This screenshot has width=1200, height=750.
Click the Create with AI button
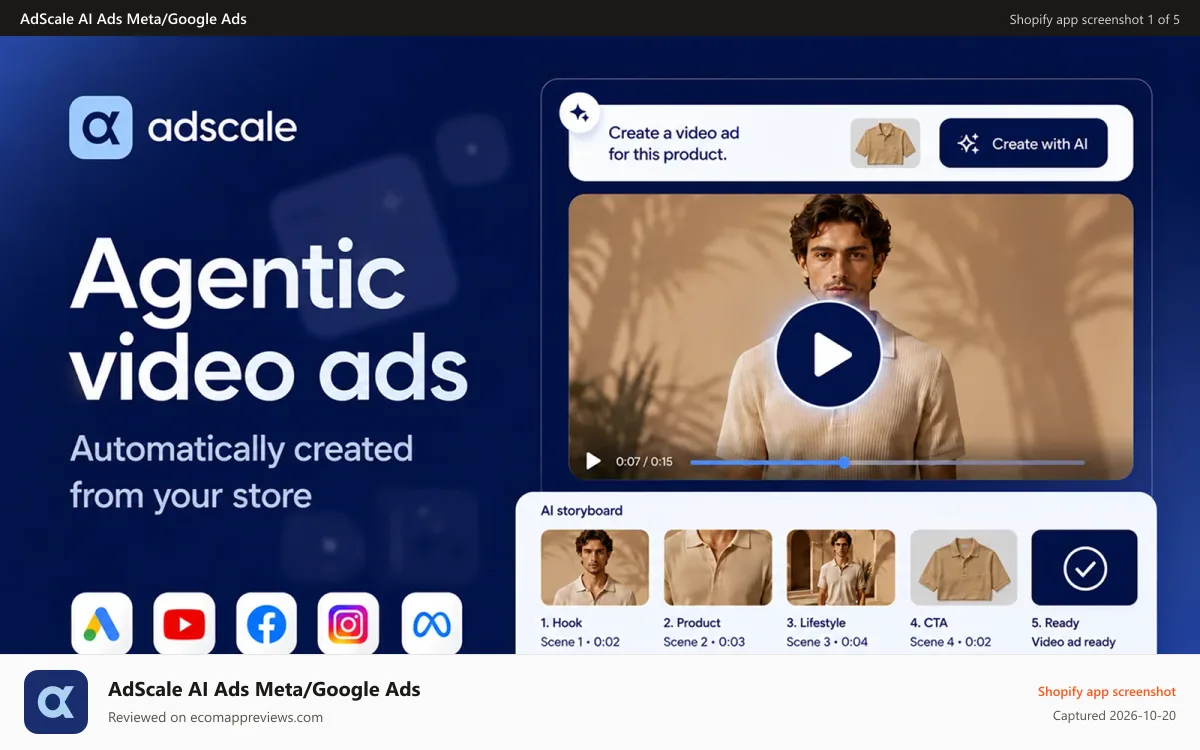tap(1023, 143)
